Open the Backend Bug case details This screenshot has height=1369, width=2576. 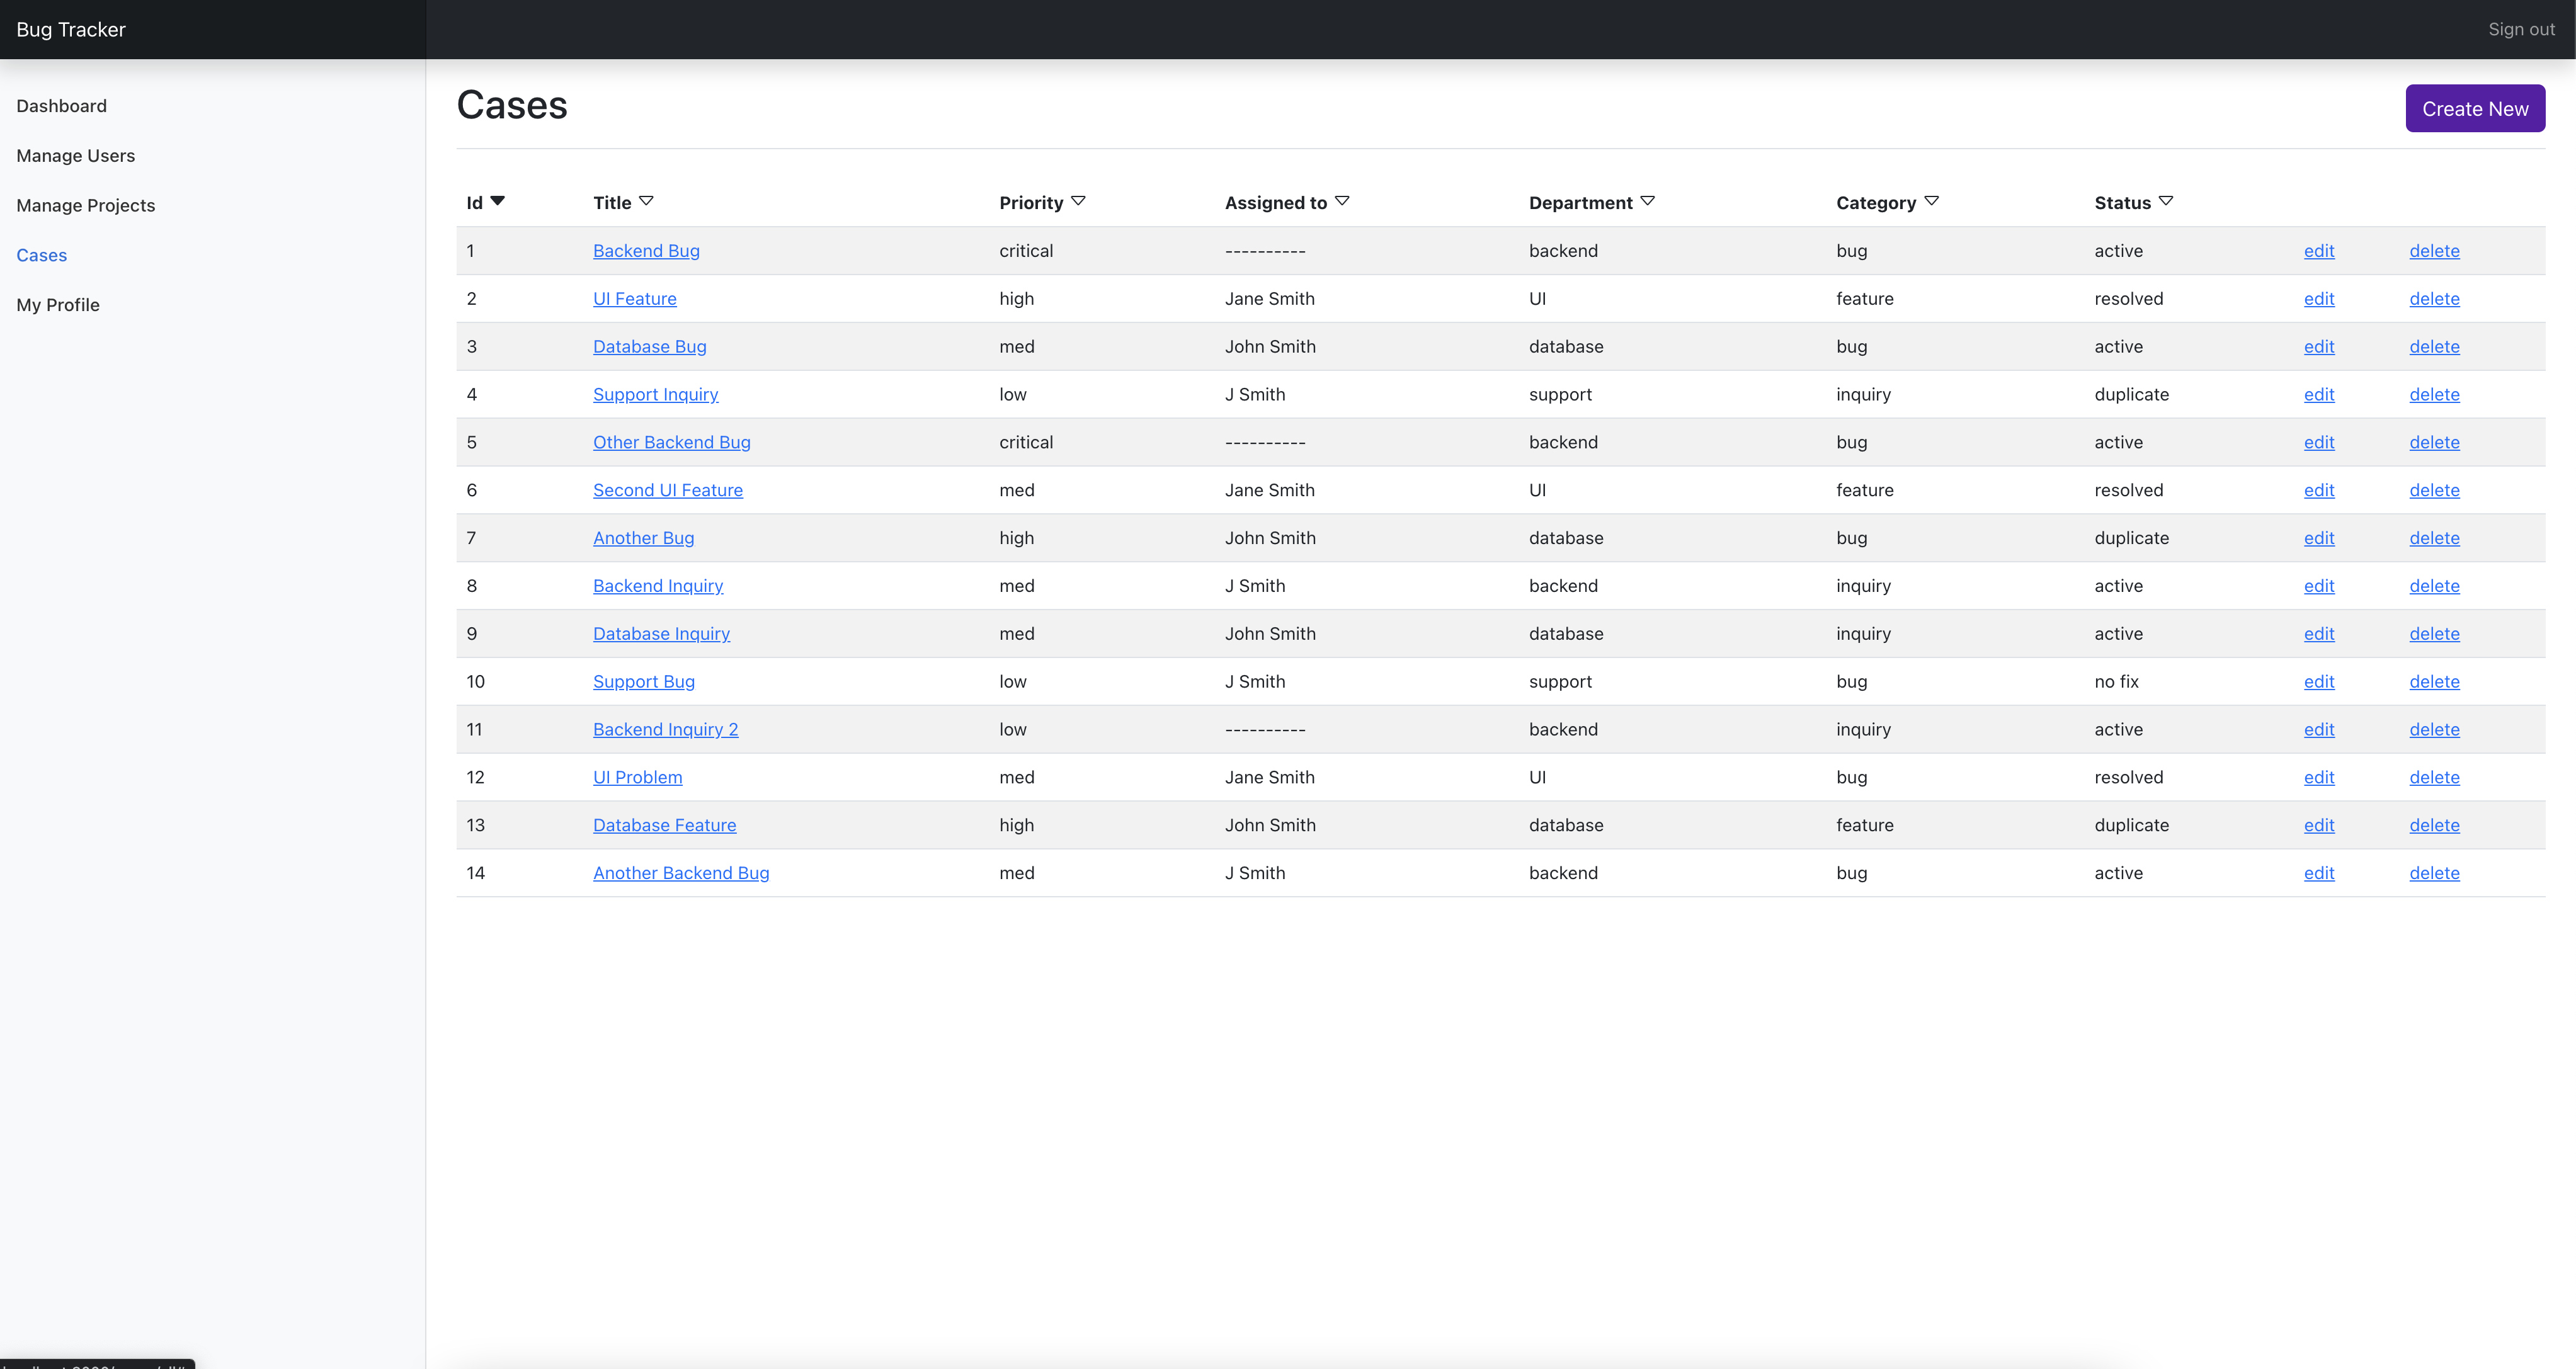click(x=645, y=250)
